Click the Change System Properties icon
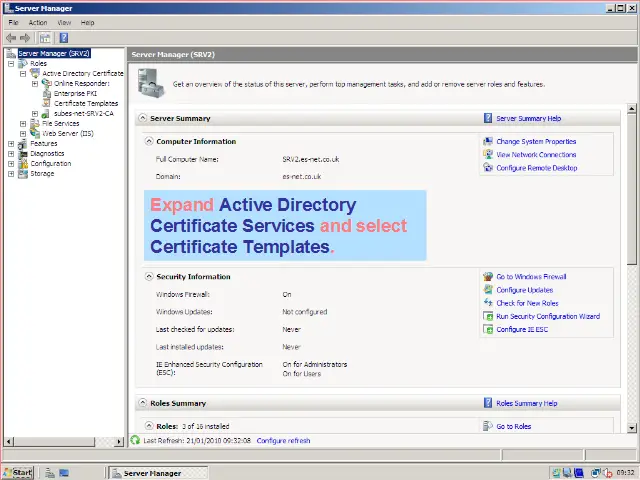640x480 pixels. [x=488, y=141]
